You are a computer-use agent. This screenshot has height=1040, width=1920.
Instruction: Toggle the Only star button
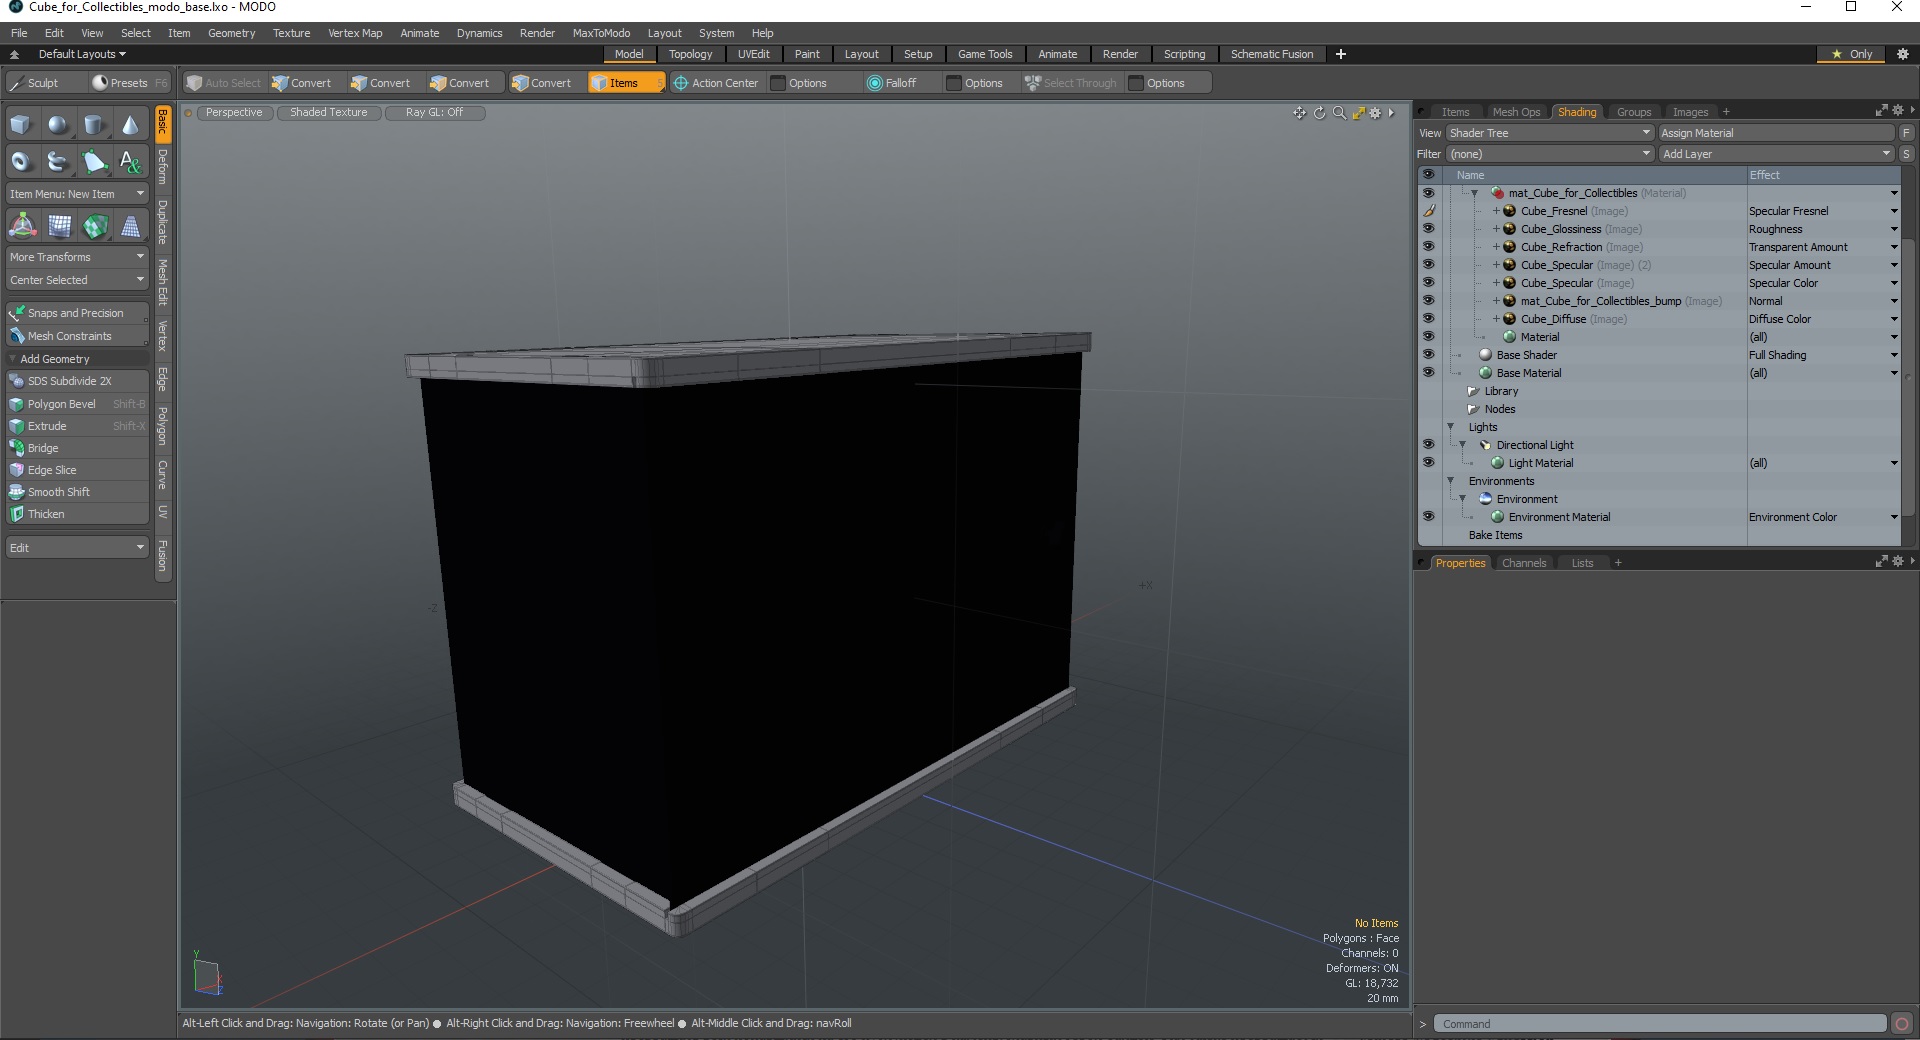tap(1851, 54)
